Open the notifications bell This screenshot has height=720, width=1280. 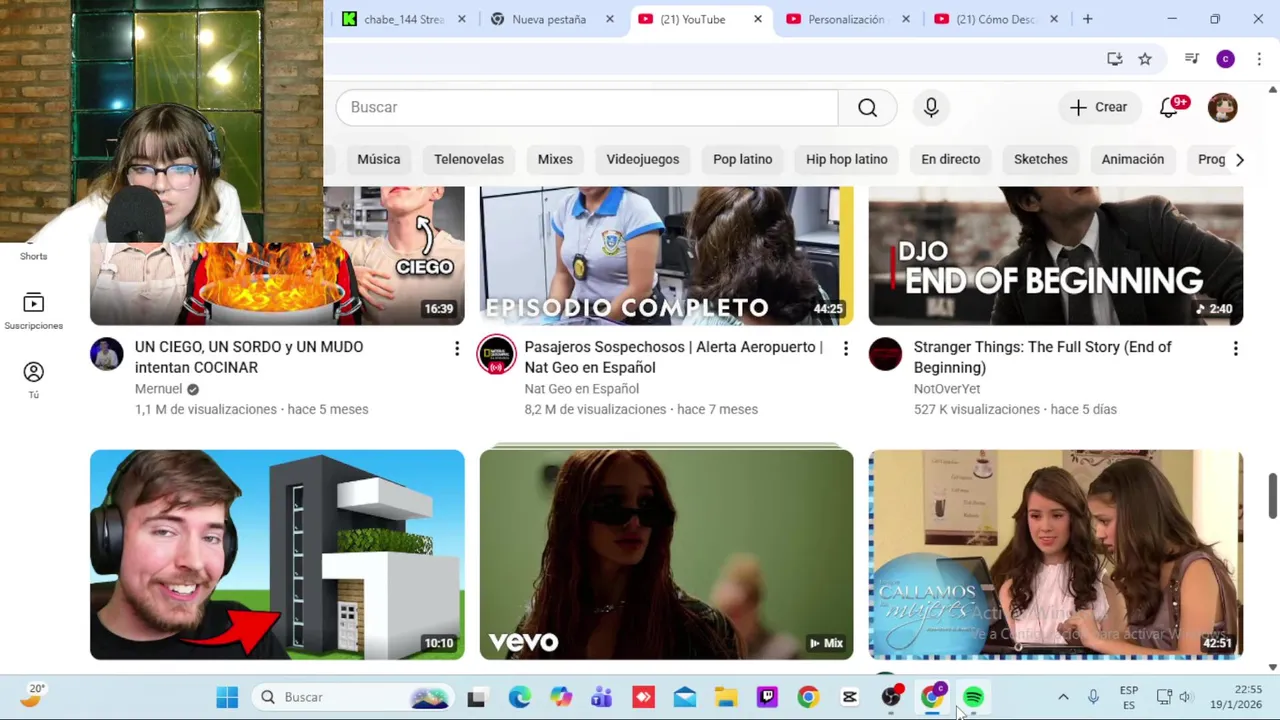(x=1169, y=107)
